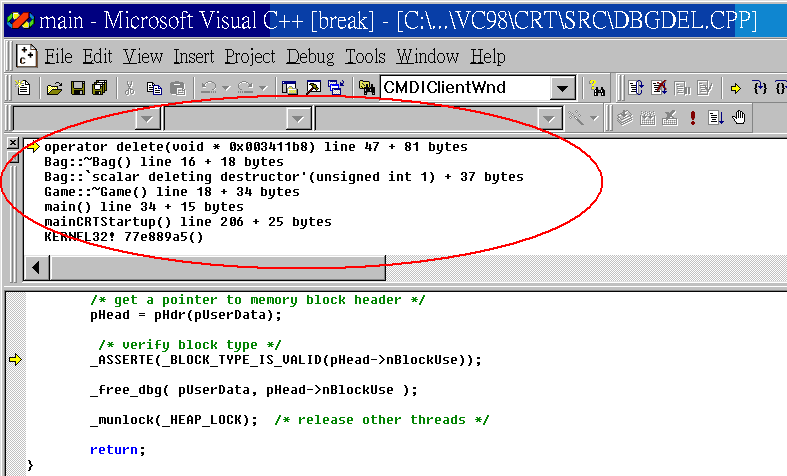Open the Help menu

click(x=487, y=56)
